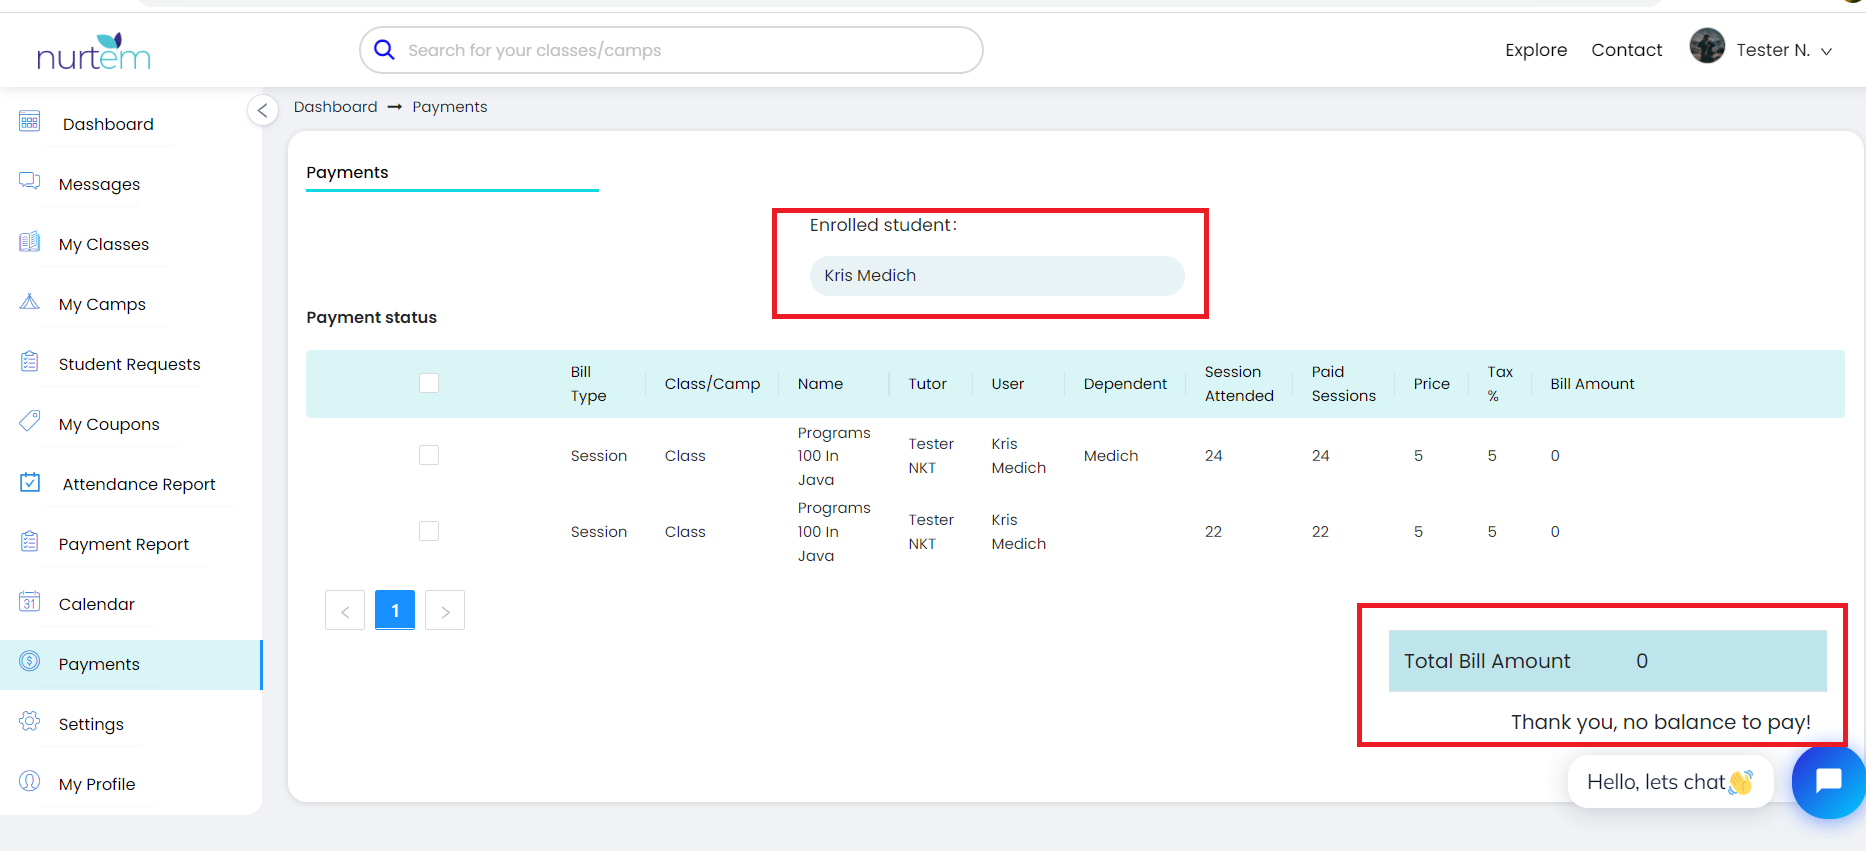Click the My Coupons tag icon

point(30,421)
